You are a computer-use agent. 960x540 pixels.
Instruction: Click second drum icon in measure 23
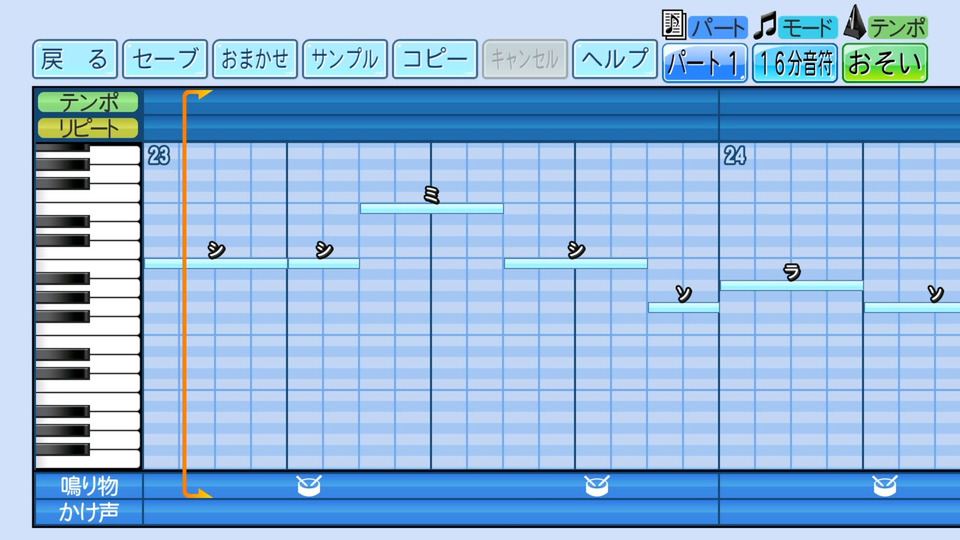[597, 486]
